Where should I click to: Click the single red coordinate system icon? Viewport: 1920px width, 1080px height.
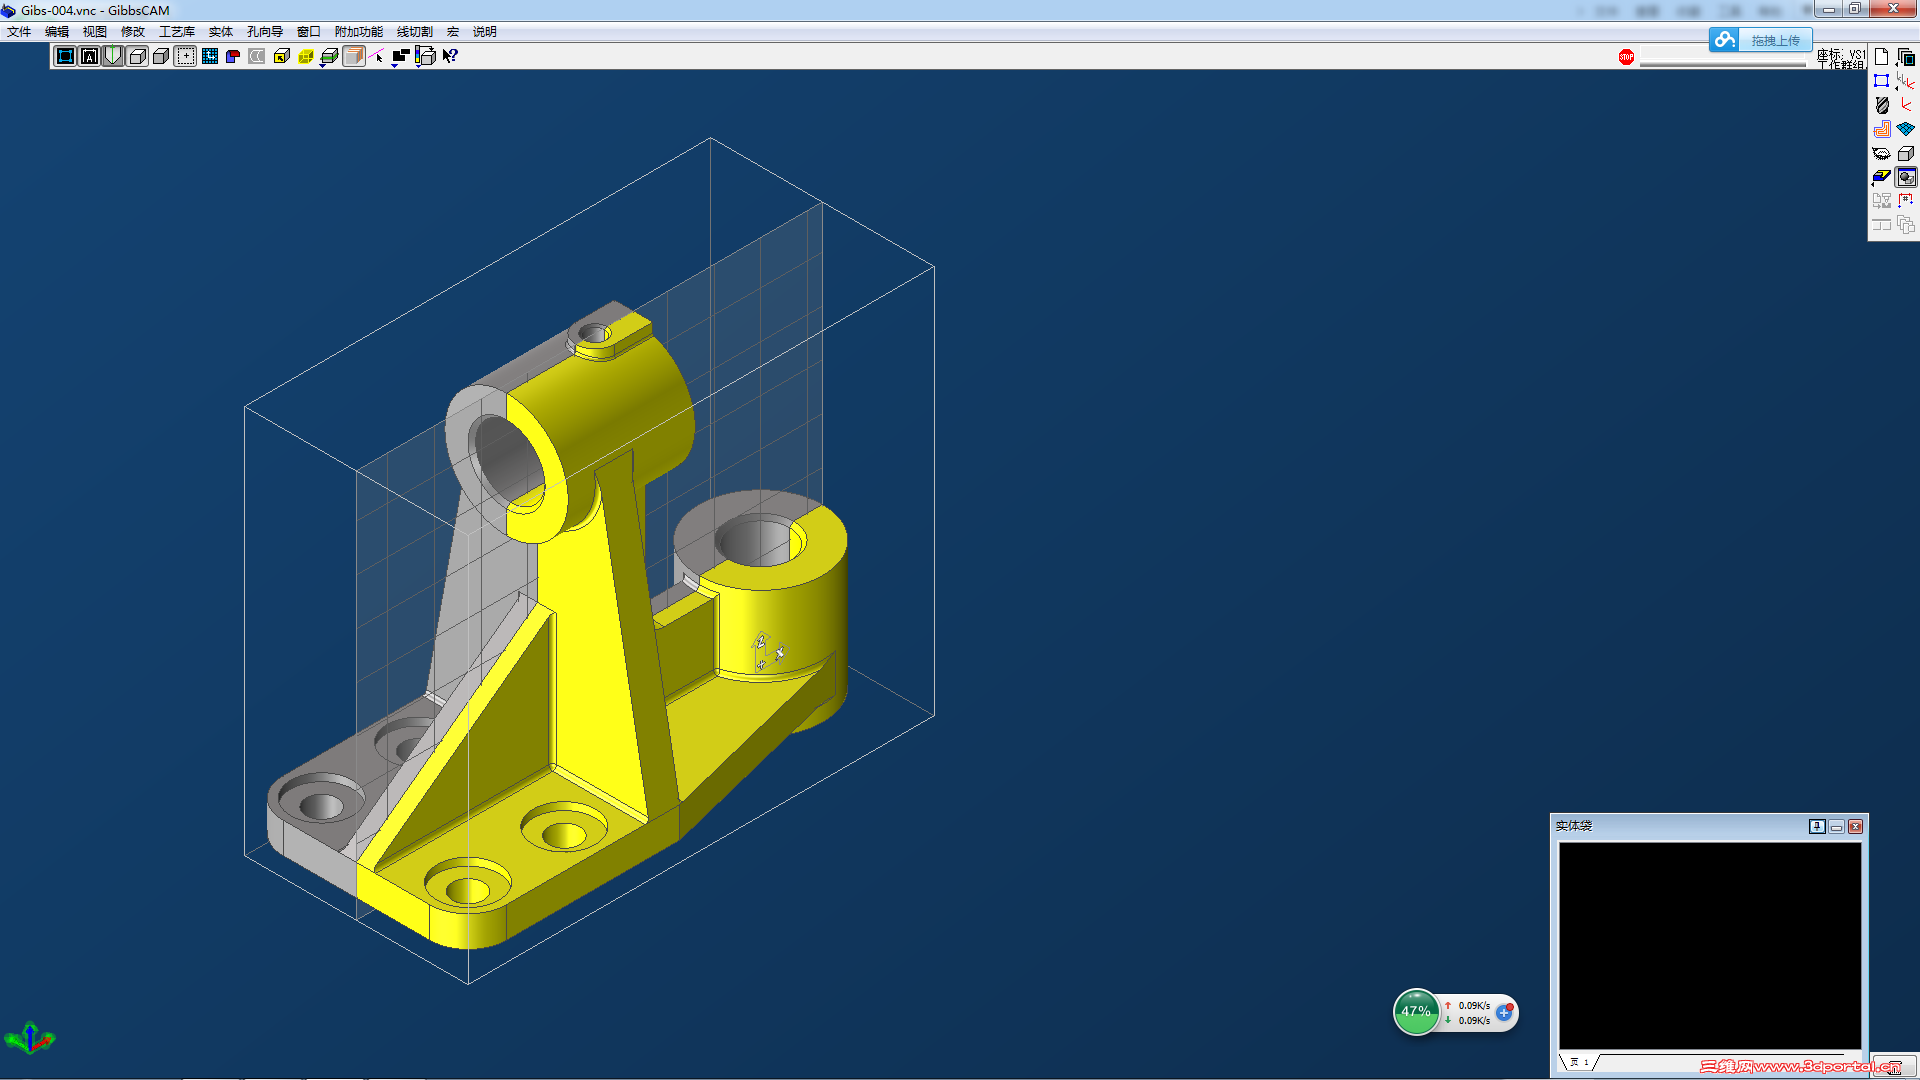(1906, 105)
